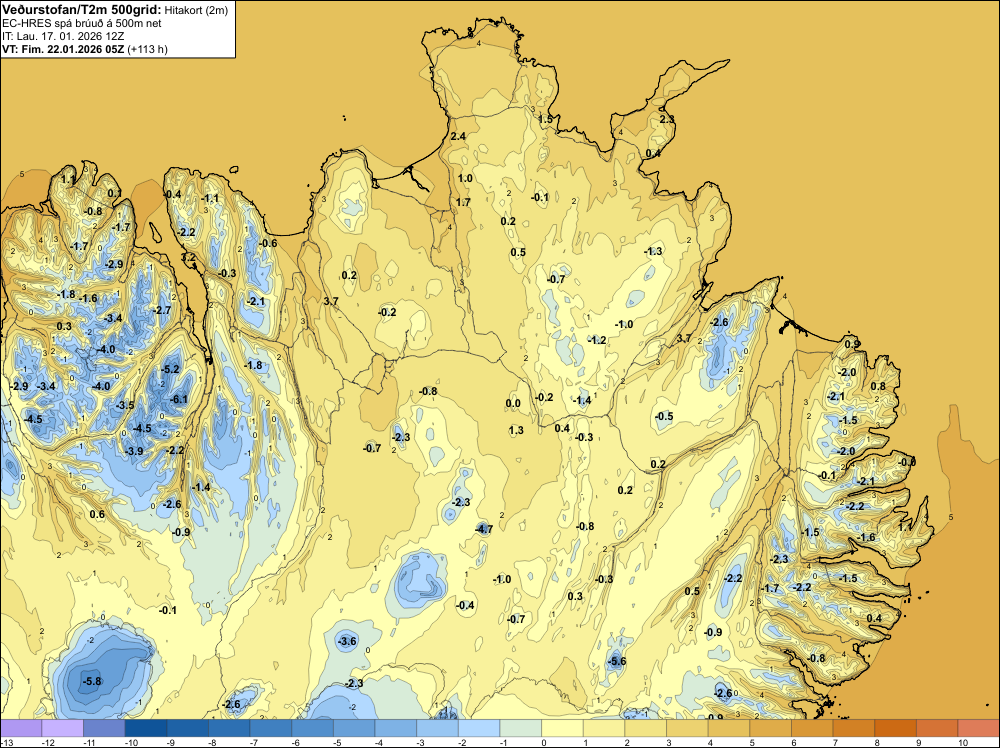The width and height of the screenshot is (1000, 748).
Task: Select the -1.1 temperature label
Action: [x=210, y=198]
